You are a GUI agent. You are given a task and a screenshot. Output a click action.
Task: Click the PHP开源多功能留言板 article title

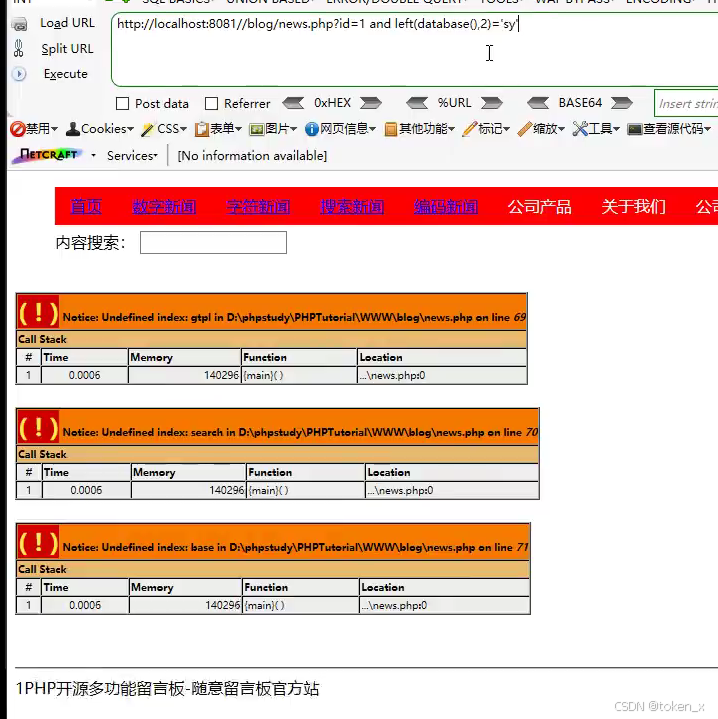click(167, 688)
